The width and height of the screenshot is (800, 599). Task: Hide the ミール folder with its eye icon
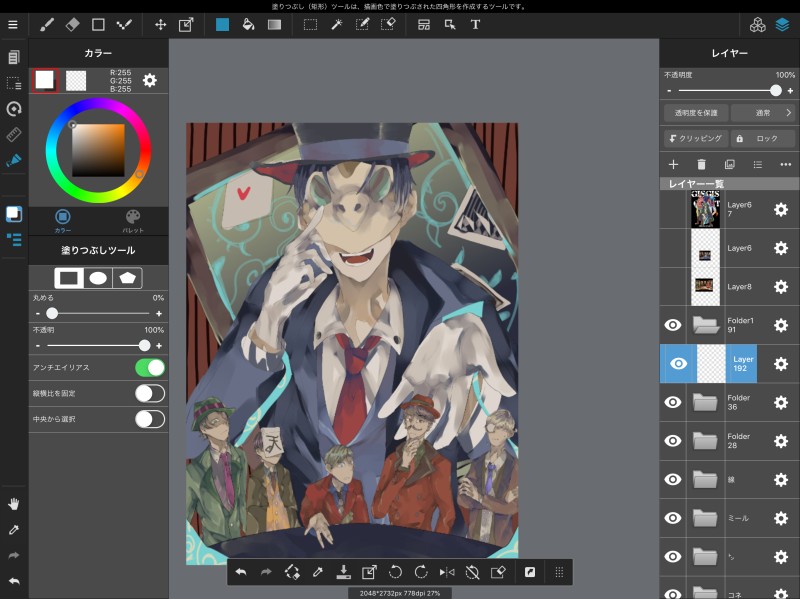point(673,518)
